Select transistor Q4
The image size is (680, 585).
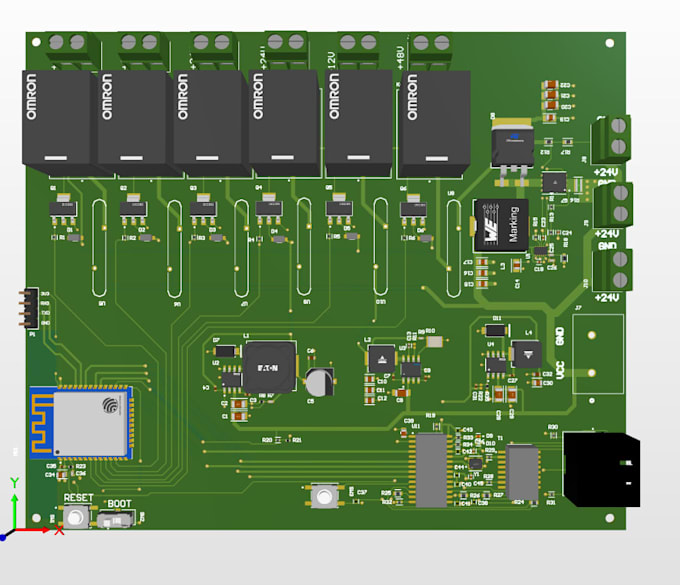click(x=269, y=208)
